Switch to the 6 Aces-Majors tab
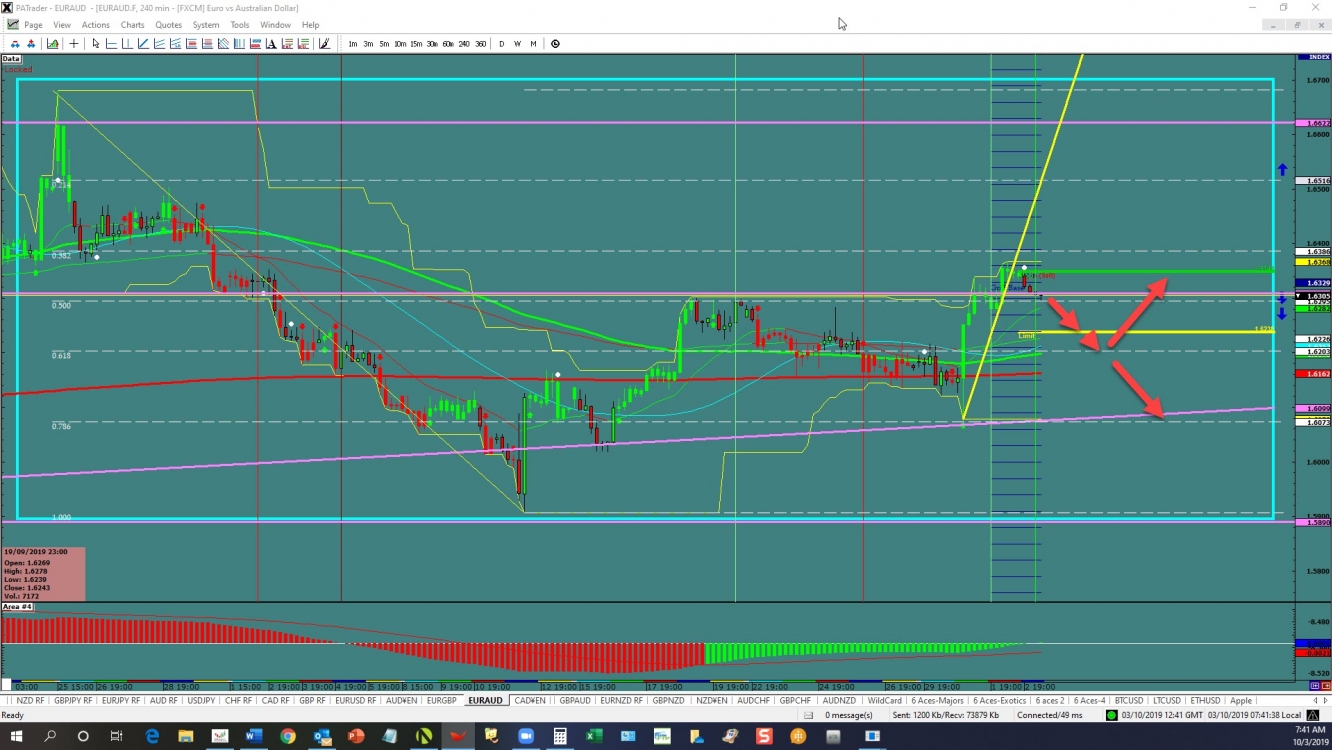 click(937, 700)
